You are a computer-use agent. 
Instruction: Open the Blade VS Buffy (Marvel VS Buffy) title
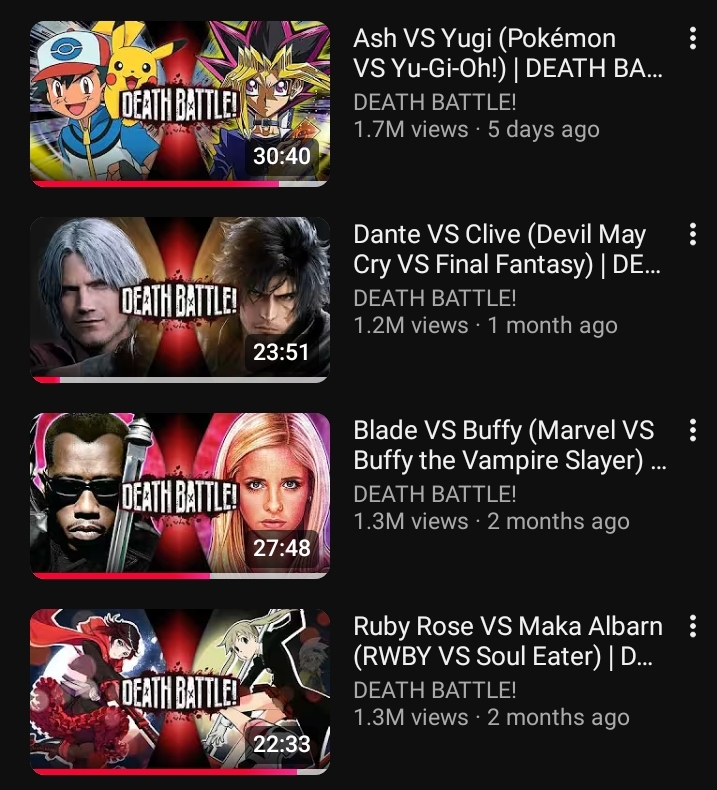tap(510, 445)
